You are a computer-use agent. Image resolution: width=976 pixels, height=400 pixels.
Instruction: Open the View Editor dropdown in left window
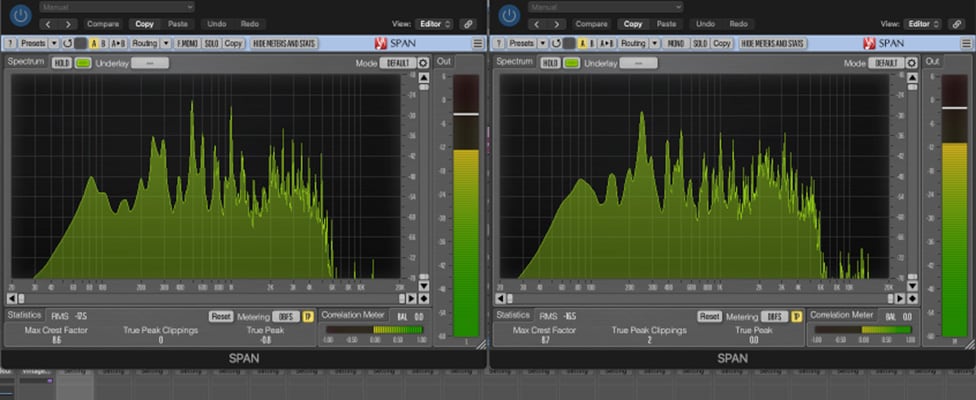(434, 24)
